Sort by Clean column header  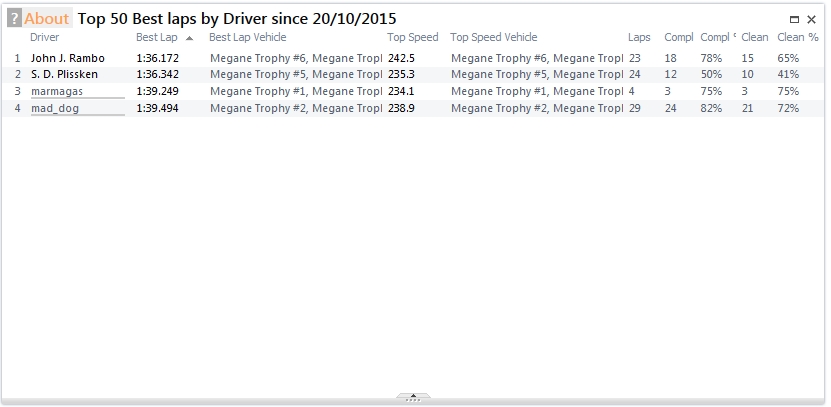tap(755, 37)
